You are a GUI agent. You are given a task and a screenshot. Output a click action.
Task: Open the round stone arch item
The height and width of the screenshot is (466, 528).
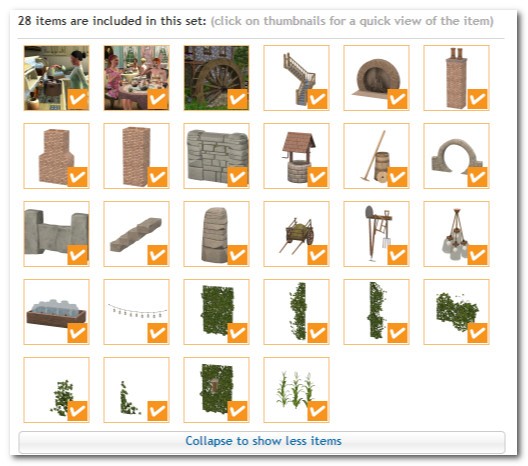[x=456, y=156]
